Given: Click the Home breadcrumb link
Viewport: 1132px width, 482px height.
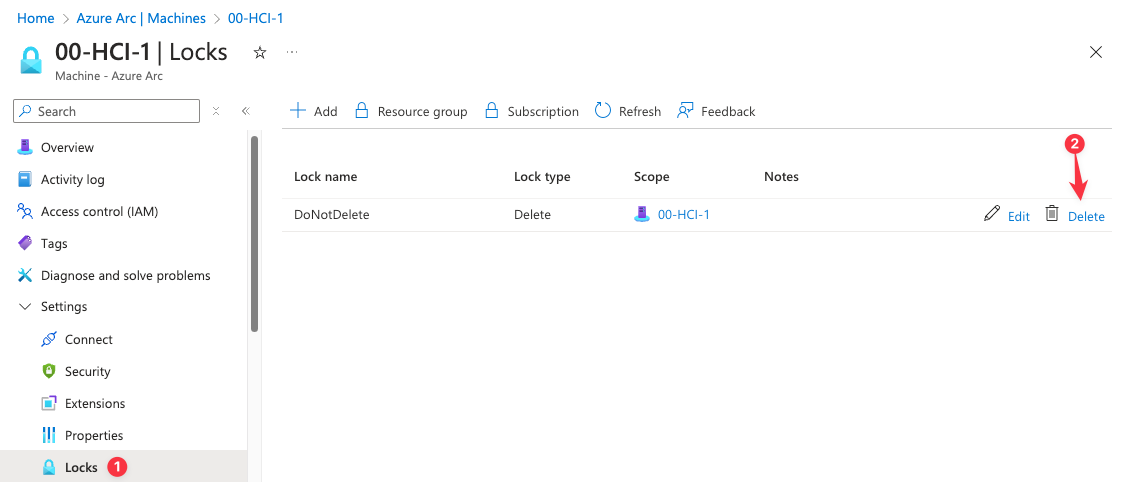Looking at the screenshot, I should coord(35,18).
